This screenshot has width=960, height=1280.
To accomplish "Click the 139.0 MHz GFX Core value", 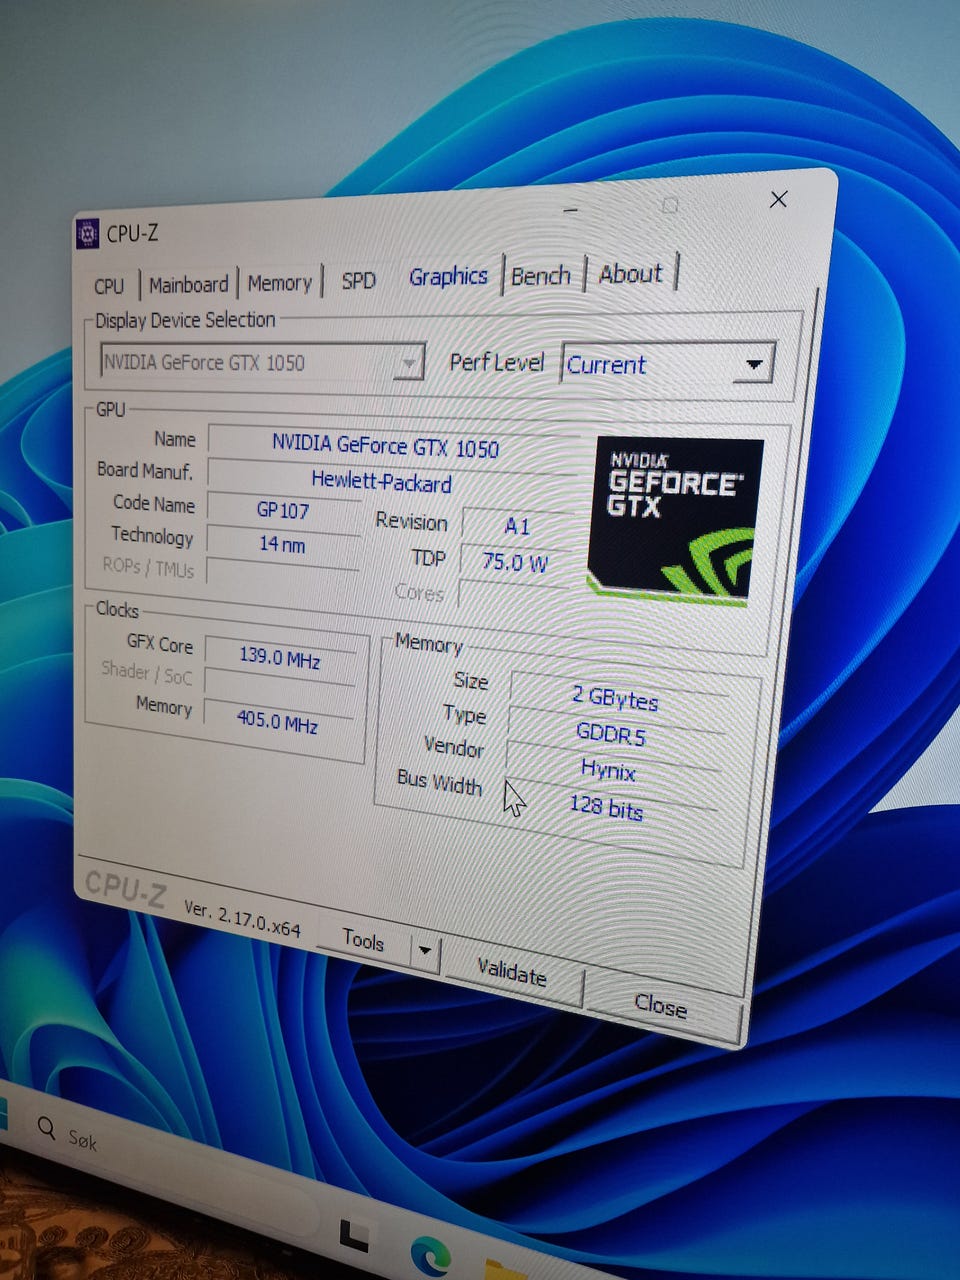I will 279,659.
